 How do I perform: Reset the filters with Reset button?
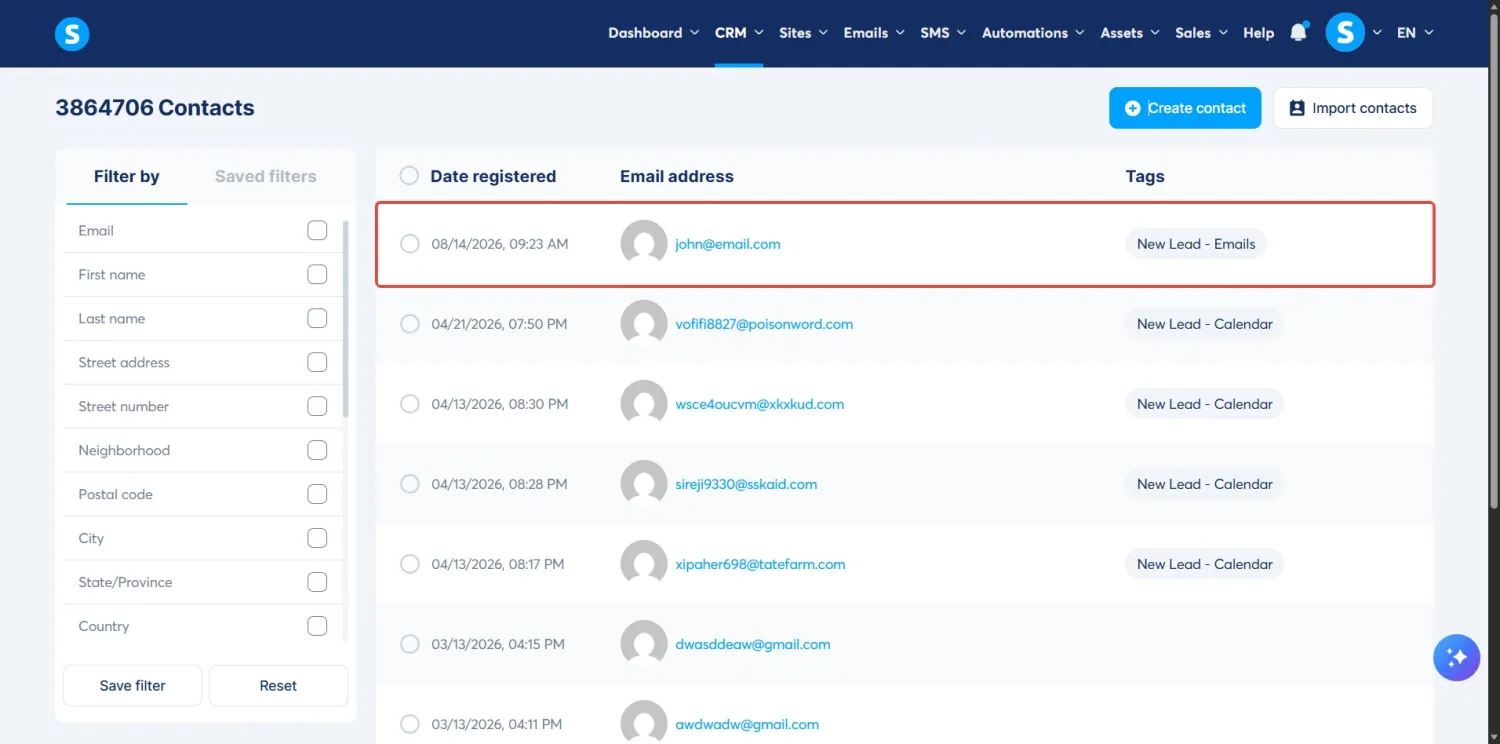pos(278,686)
